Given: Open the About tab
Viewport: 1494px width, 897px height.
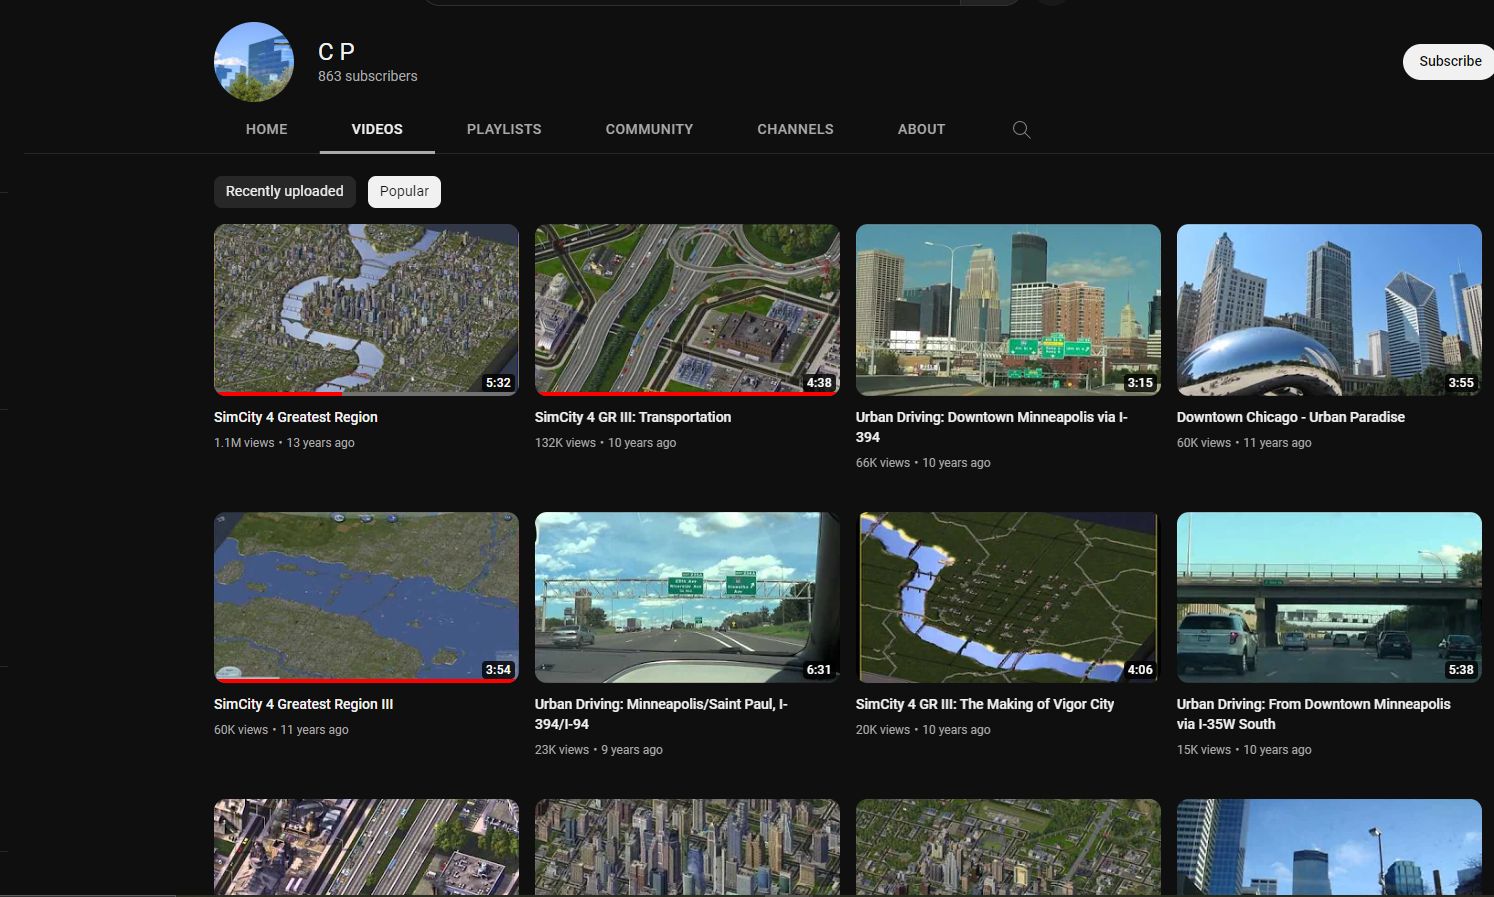Looking at the screenshot, I should click(921, 129).
